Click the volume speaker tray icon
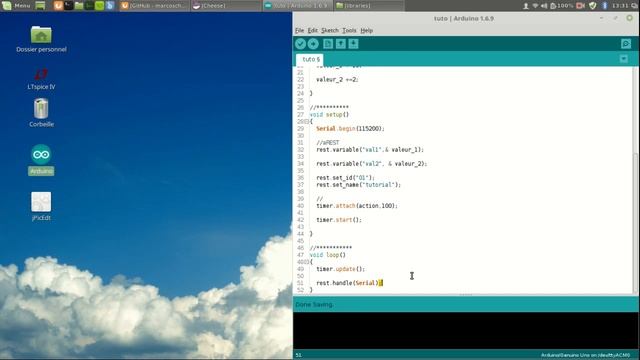 point(544,6)
